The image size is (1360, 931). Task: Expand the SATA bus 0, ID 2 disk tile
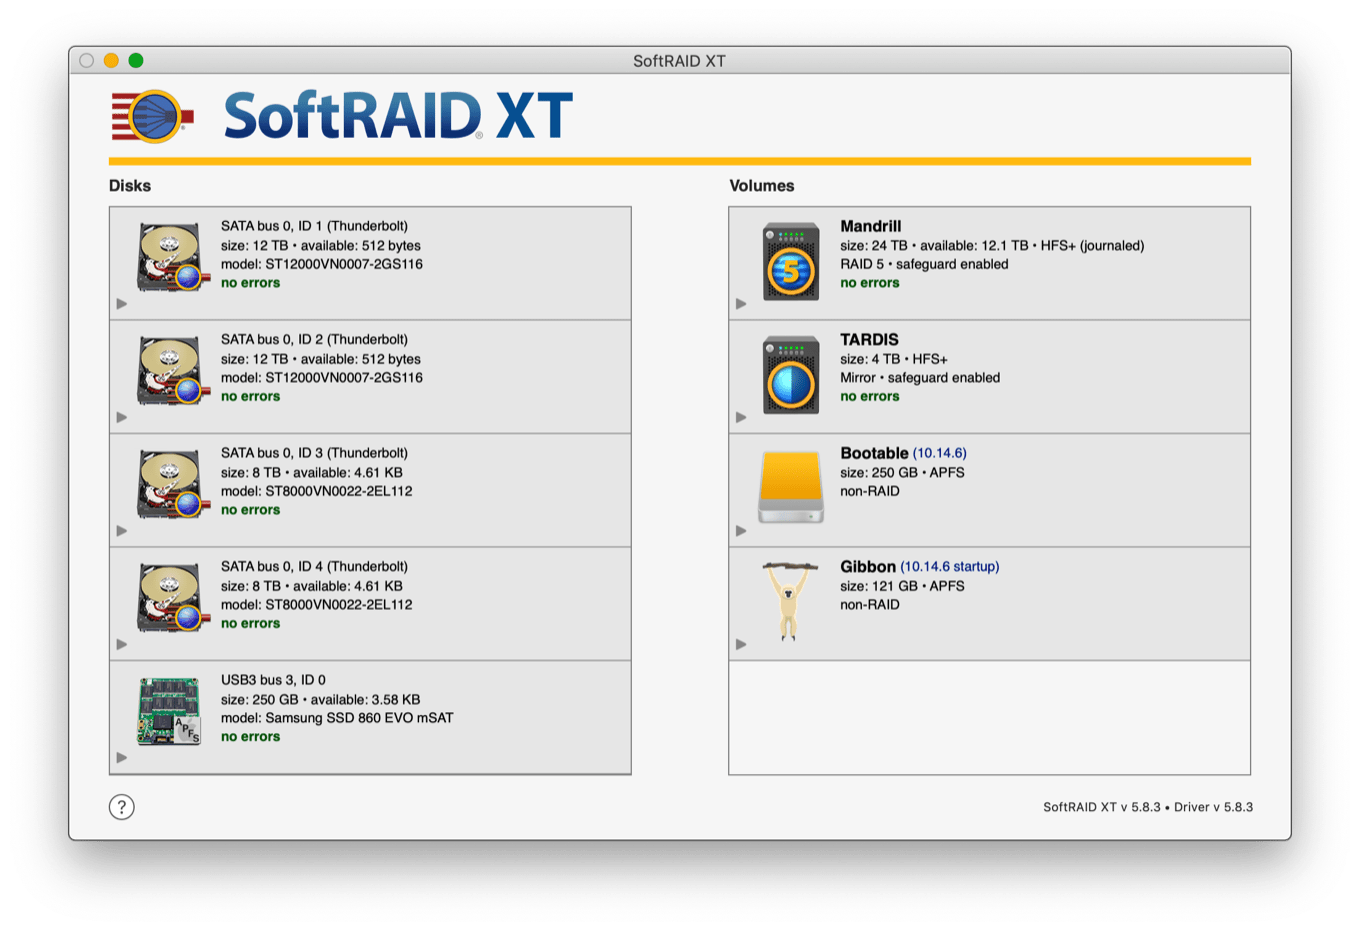tap(122, 417)
